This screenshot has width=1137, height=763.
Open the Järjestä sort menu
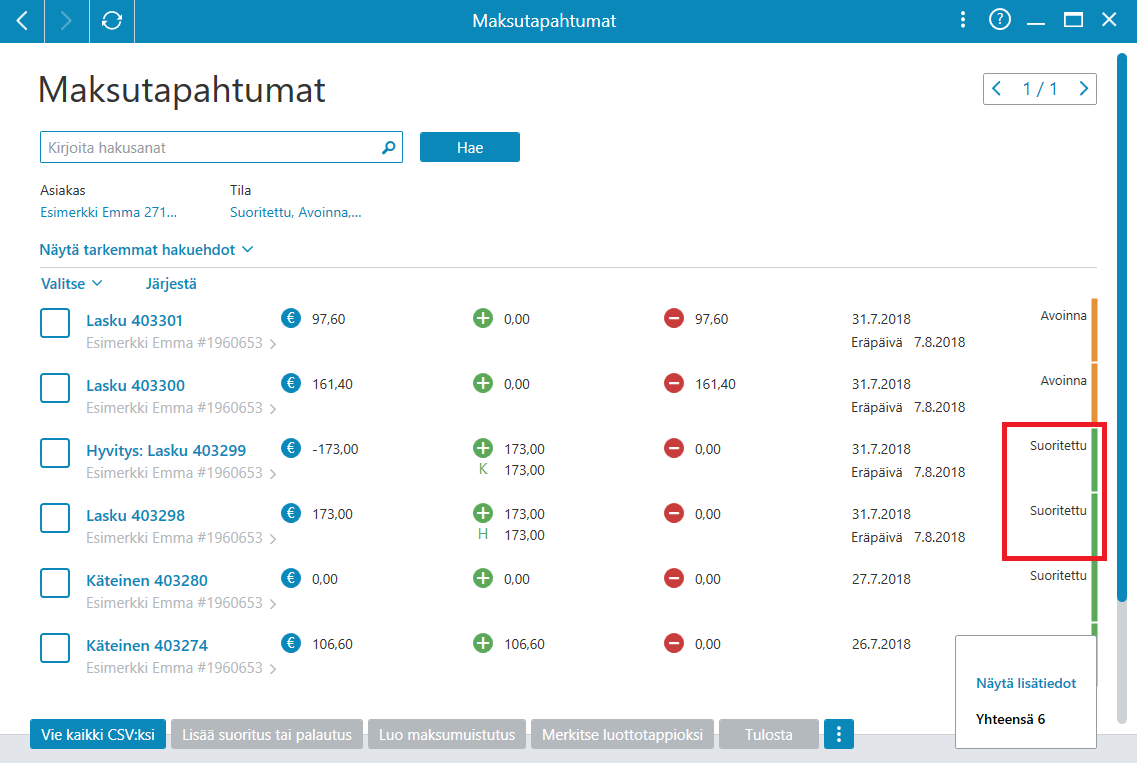(171, 284)
